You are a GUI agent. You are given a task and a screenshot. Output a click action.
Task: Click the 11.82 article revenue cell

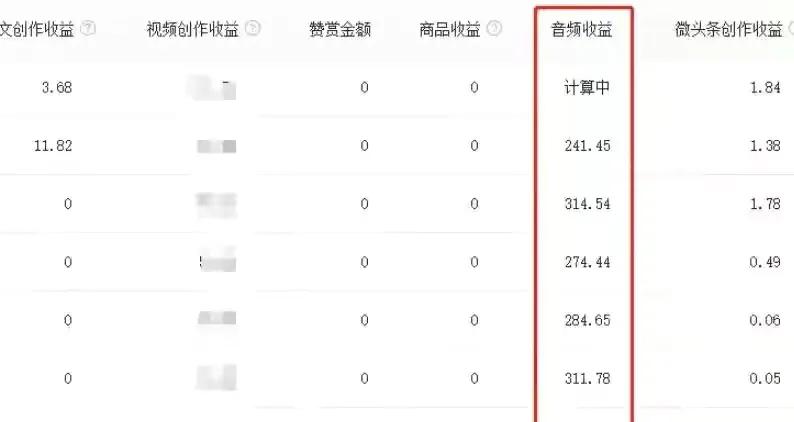point(53,146)
